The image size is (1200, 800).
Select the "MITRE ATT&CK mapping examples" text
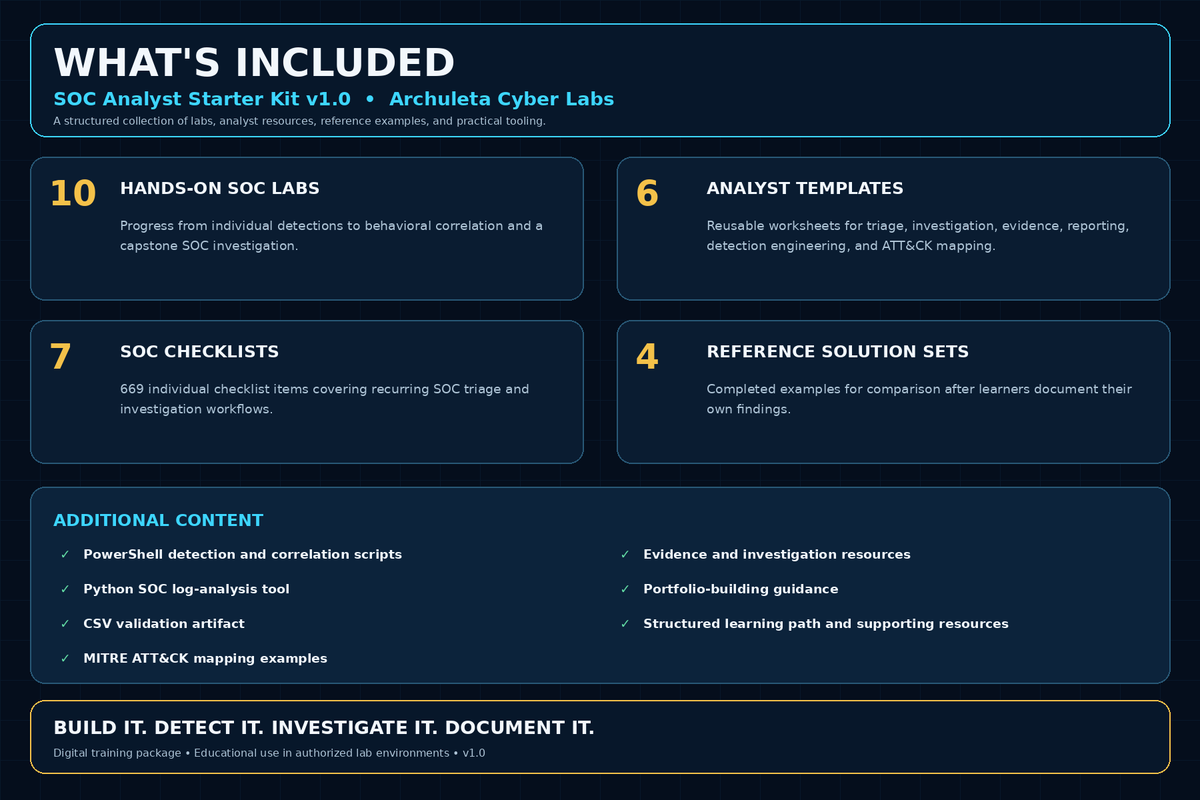point(205,658)
